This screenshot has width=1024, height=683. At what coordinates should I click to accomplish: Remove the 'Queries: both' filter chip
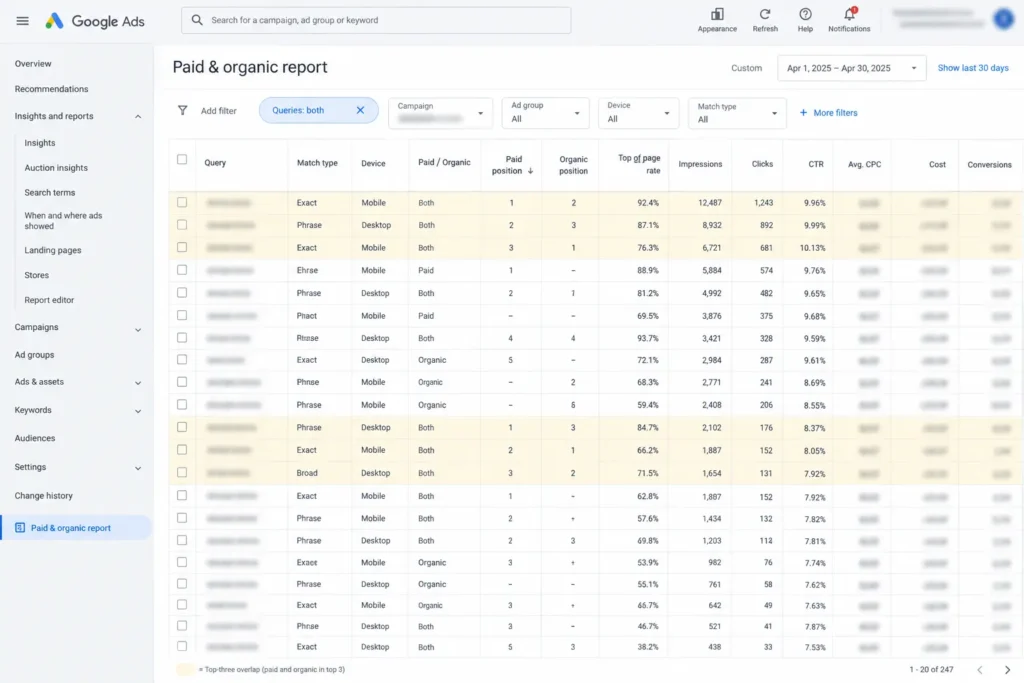point(360,110)
